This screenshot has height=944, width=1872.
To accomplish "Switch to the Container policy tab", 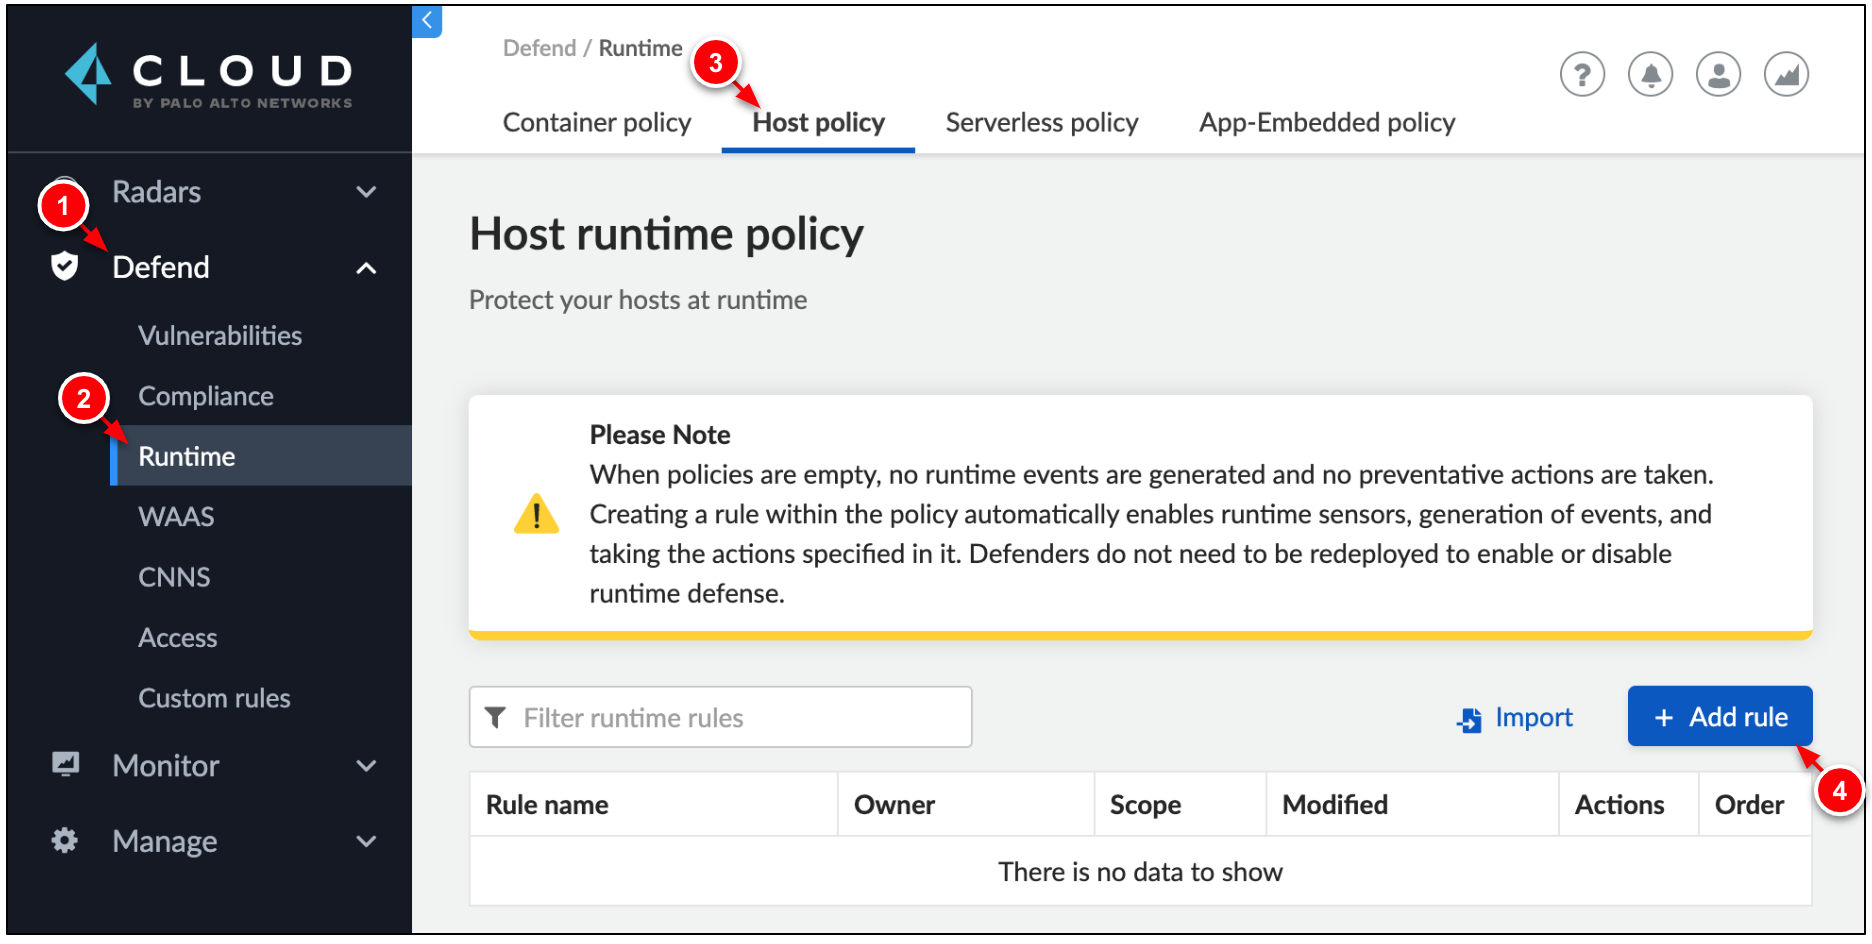I will click(596, 122).
